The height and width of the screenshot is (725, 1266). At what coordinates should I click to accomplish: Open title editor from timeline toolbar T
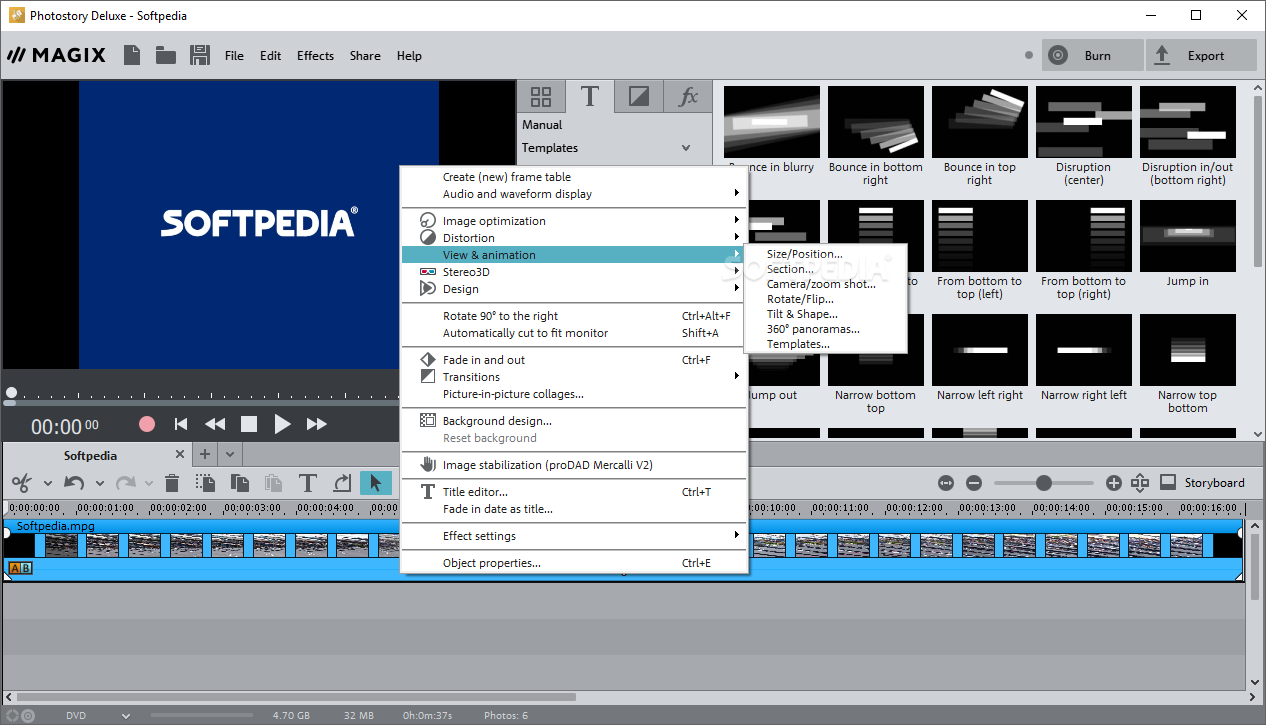click(308, 483)
